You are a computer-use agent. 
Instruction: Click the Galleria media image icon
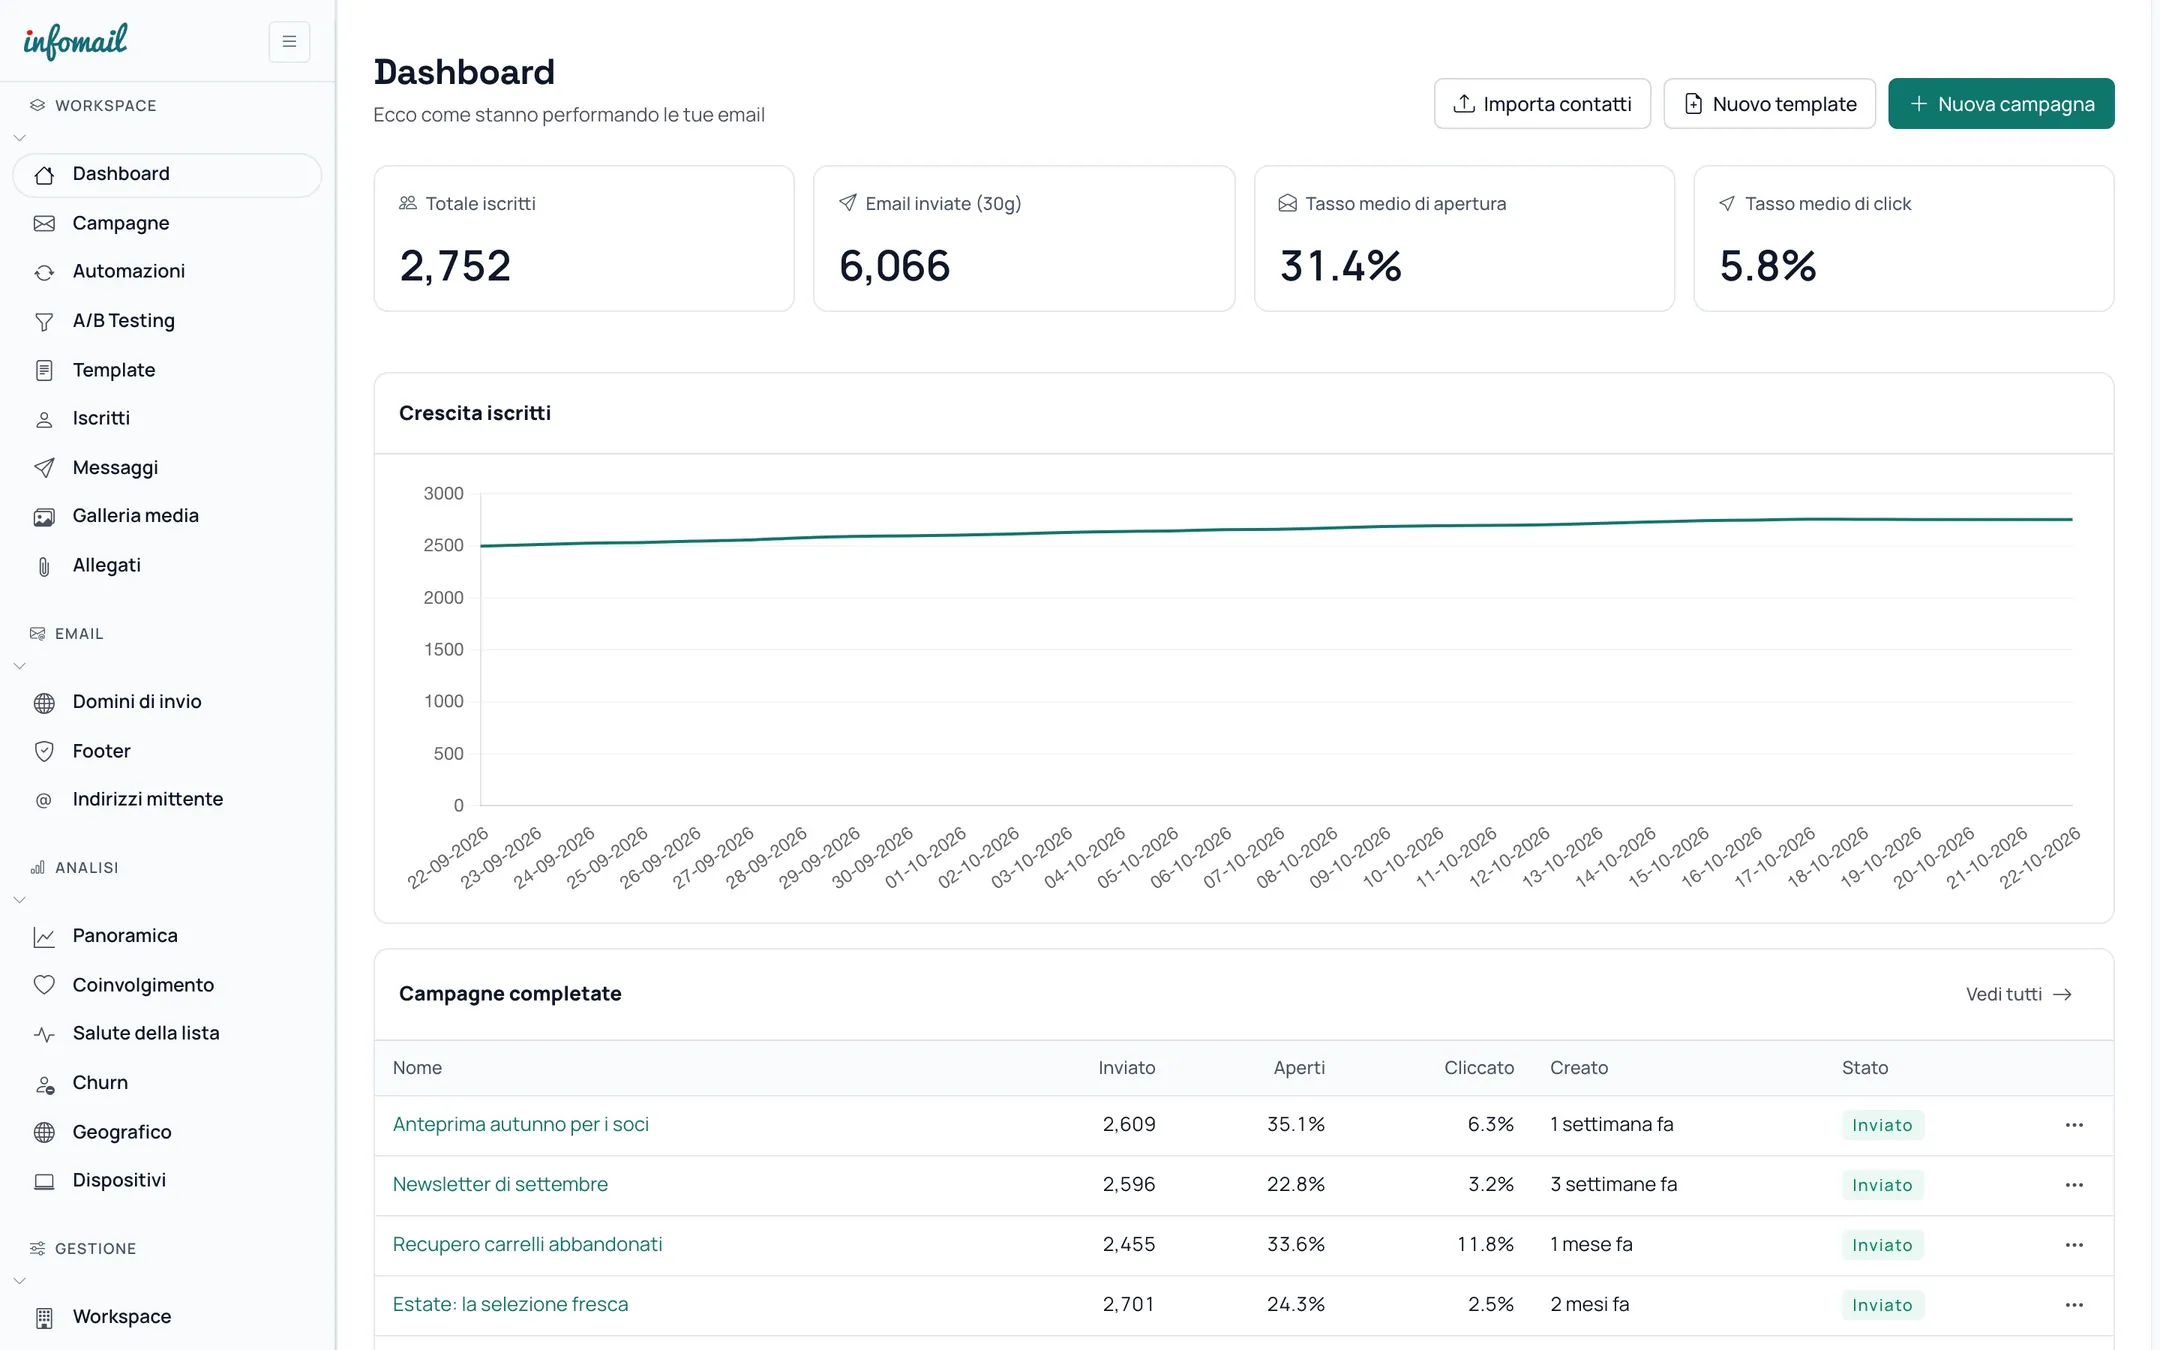point(44,517)
